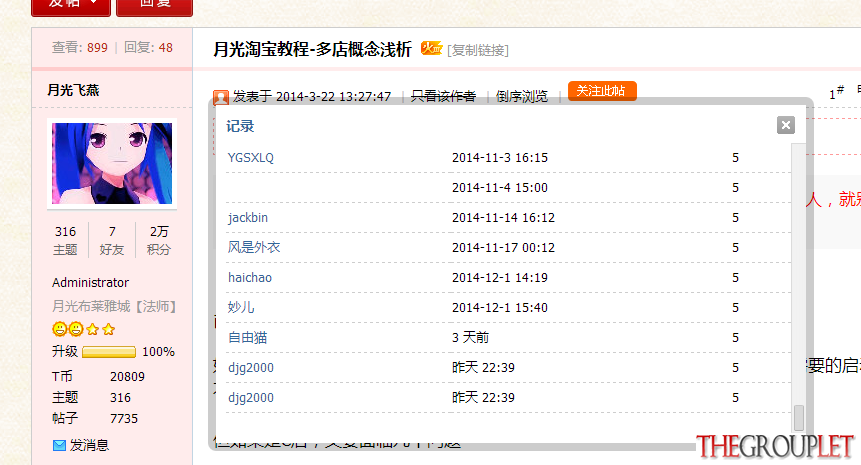Click the 发消息 send message link
The height and width of the screenshot is (465, 861).
point(89,445)
